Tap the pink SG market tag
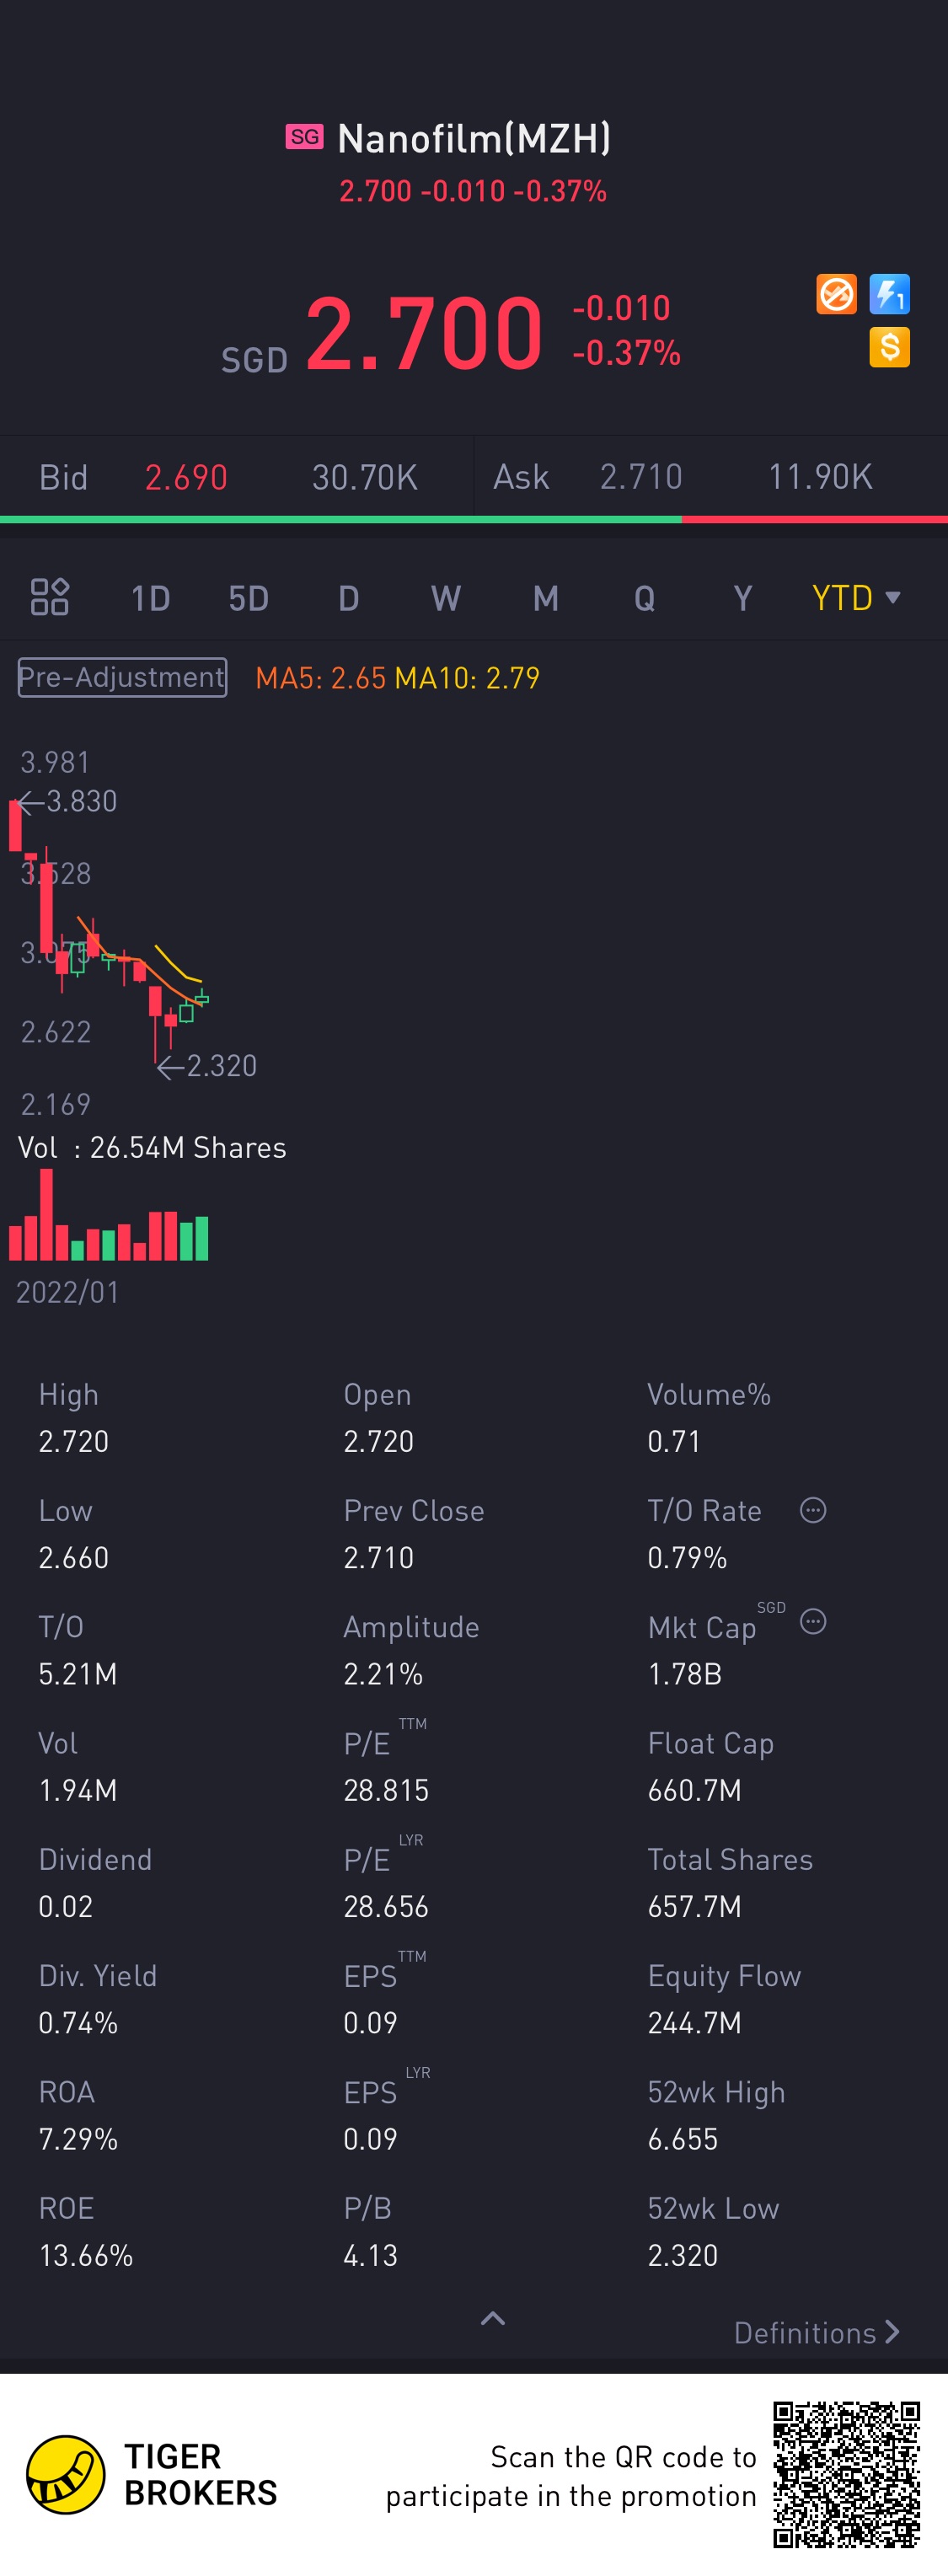Screen dimensions: 948x2576 click(304, 137)
